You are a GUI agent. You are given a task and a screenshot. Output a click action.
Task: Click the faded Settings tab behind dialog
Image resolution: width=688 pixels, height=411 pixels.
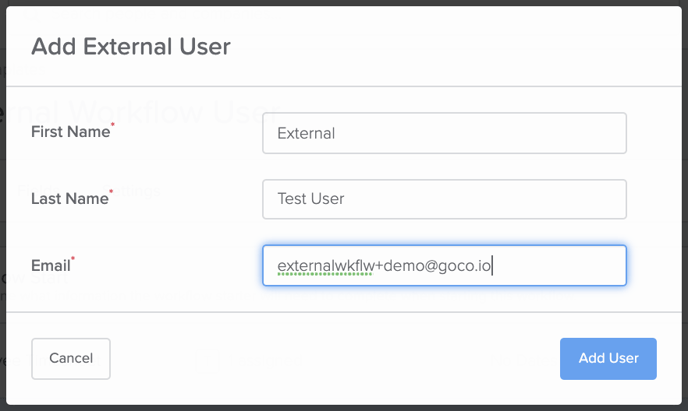(x=132, y=191)
